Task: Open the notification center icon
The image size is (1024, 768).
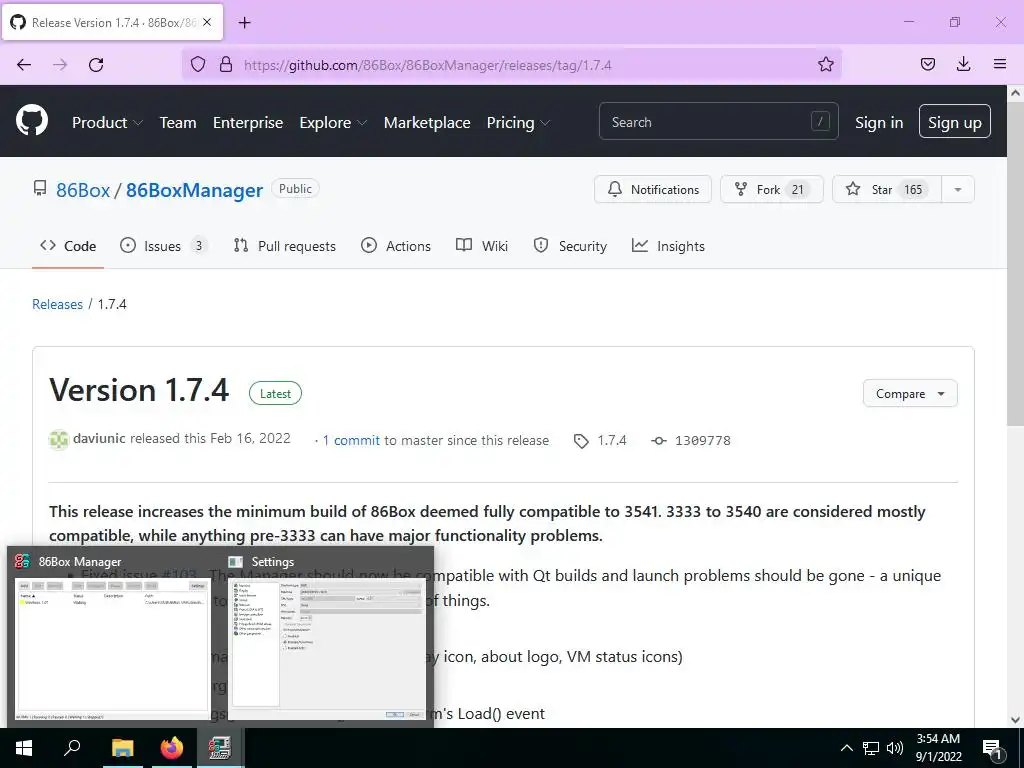Action: 992,750
